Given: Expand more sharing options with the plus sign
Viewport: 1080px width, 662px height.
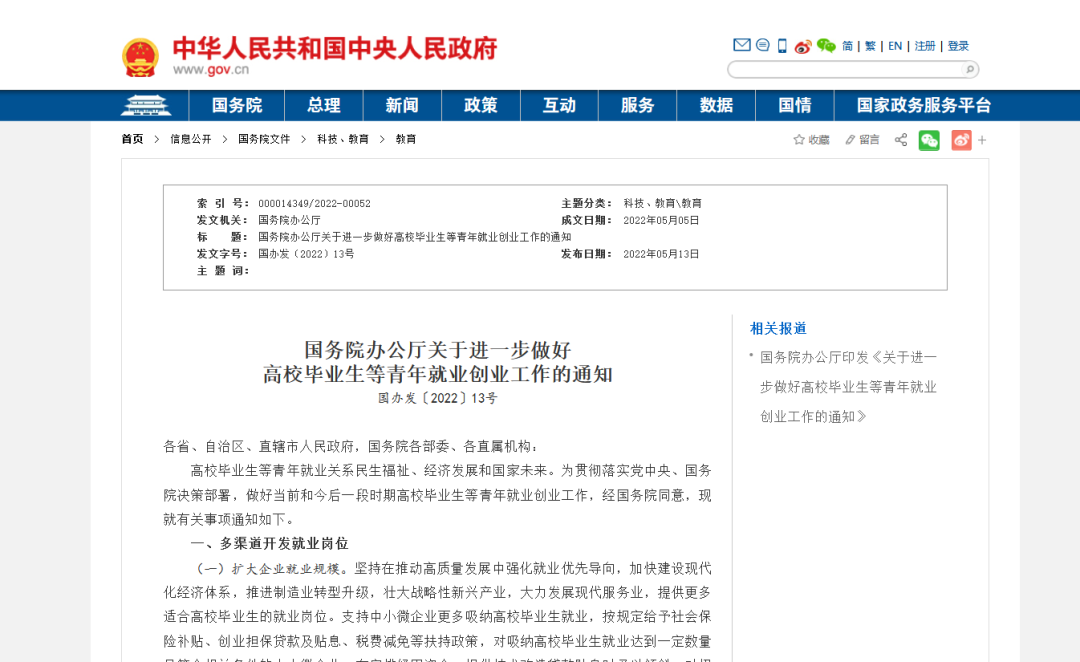Looking at the screenshot, I should pyautogui.click(x=981, y=140).
